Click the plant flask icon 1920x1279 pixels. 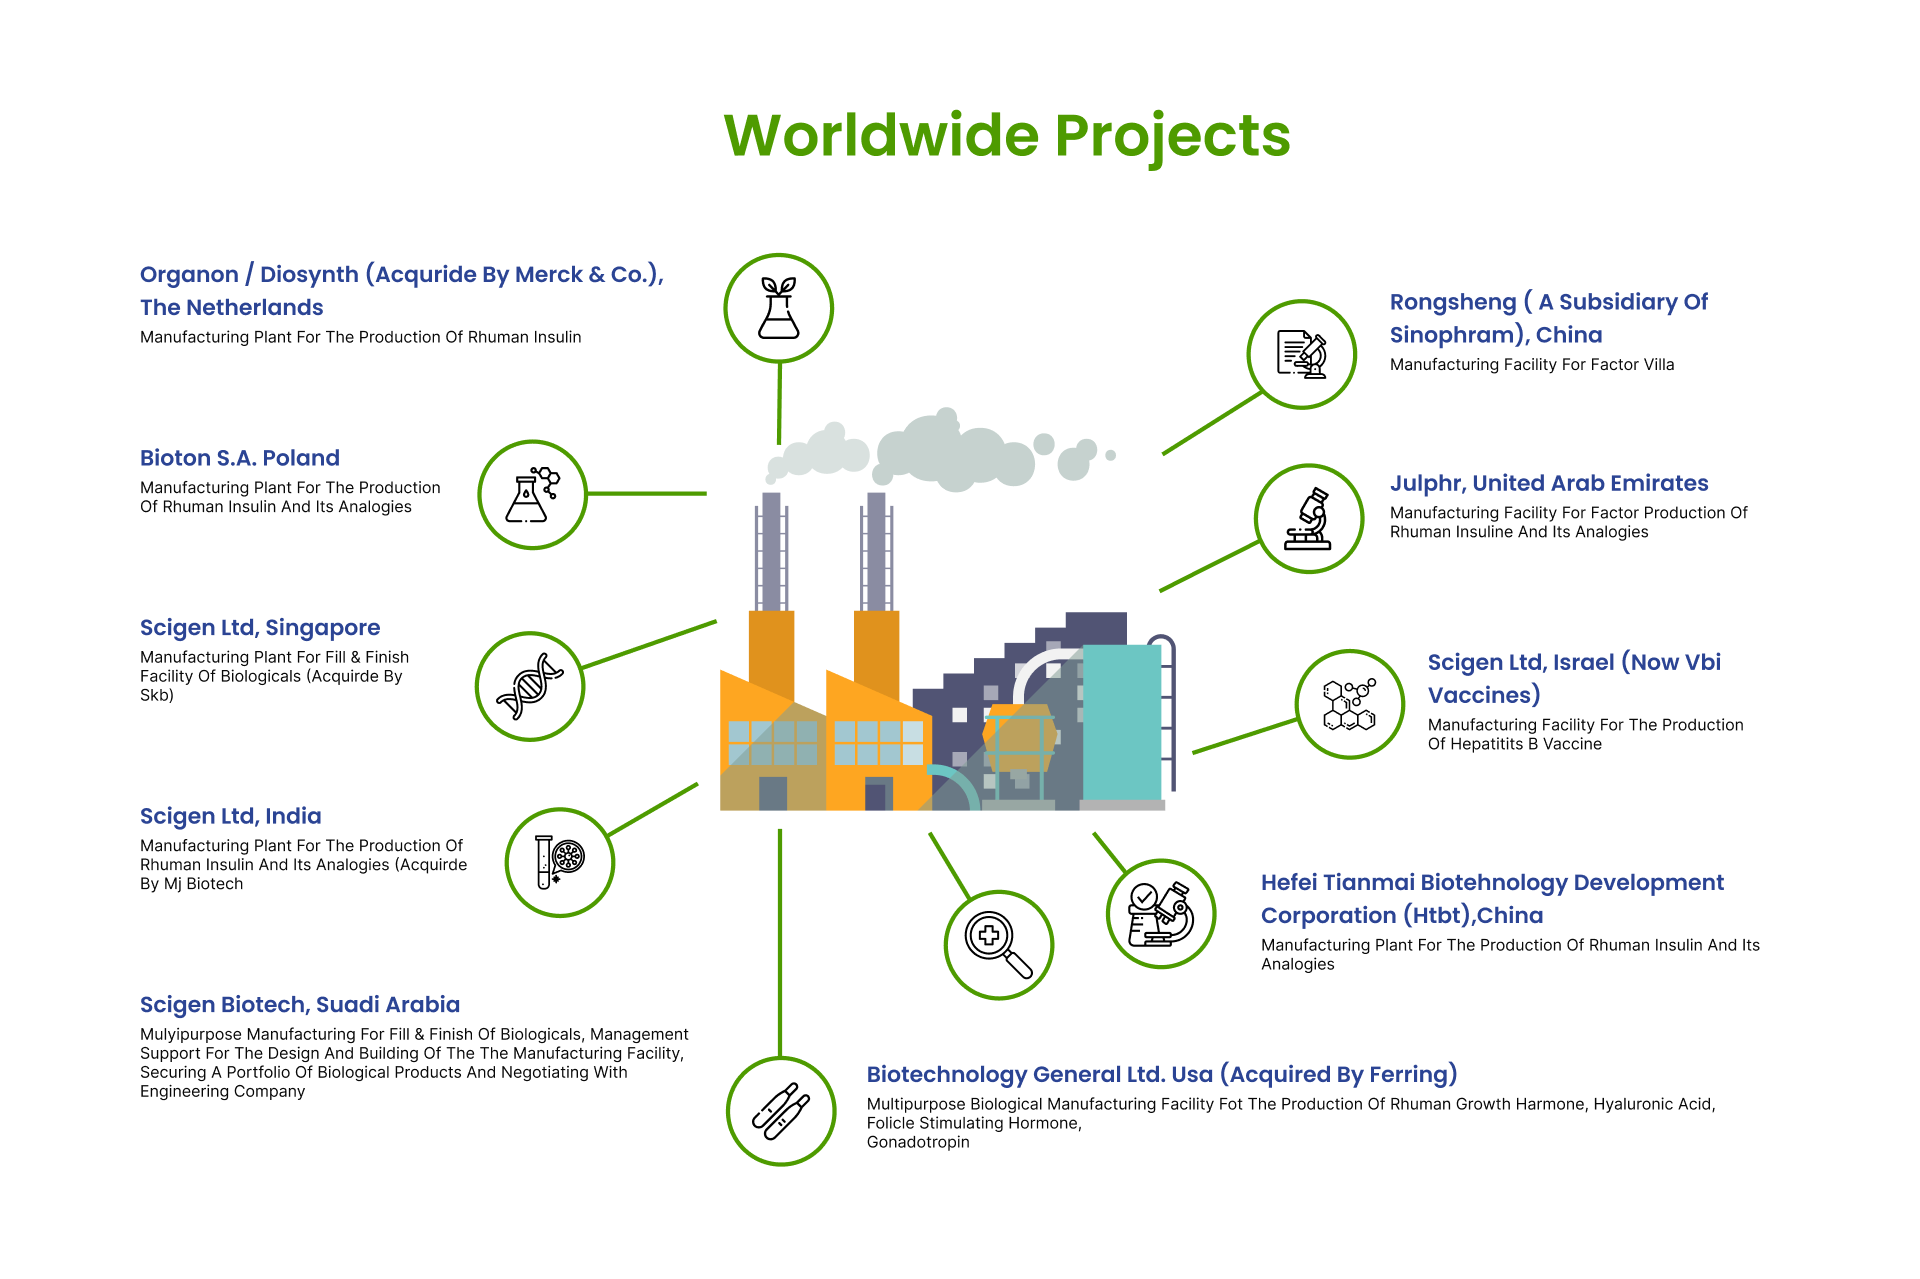click(x=778, y=308)
